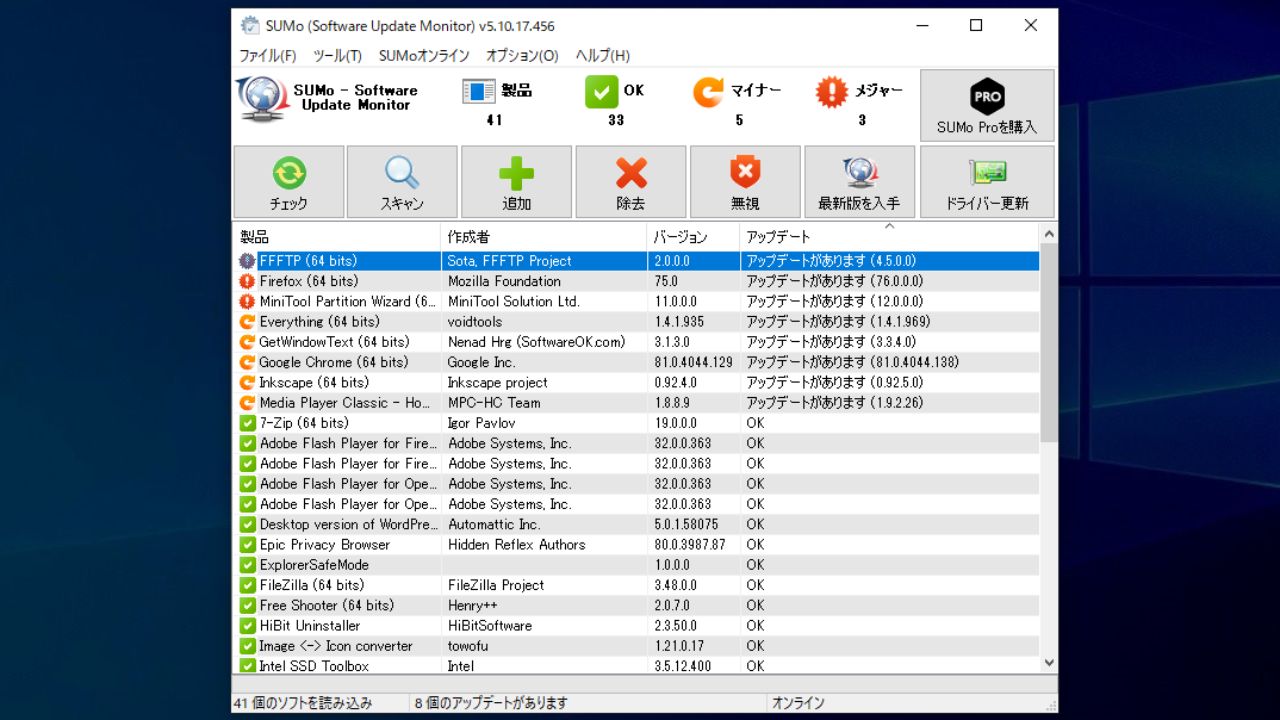Open the ツール(T) menu
This screenshot has width=1280, height=720.
click(x=337, y=56)
